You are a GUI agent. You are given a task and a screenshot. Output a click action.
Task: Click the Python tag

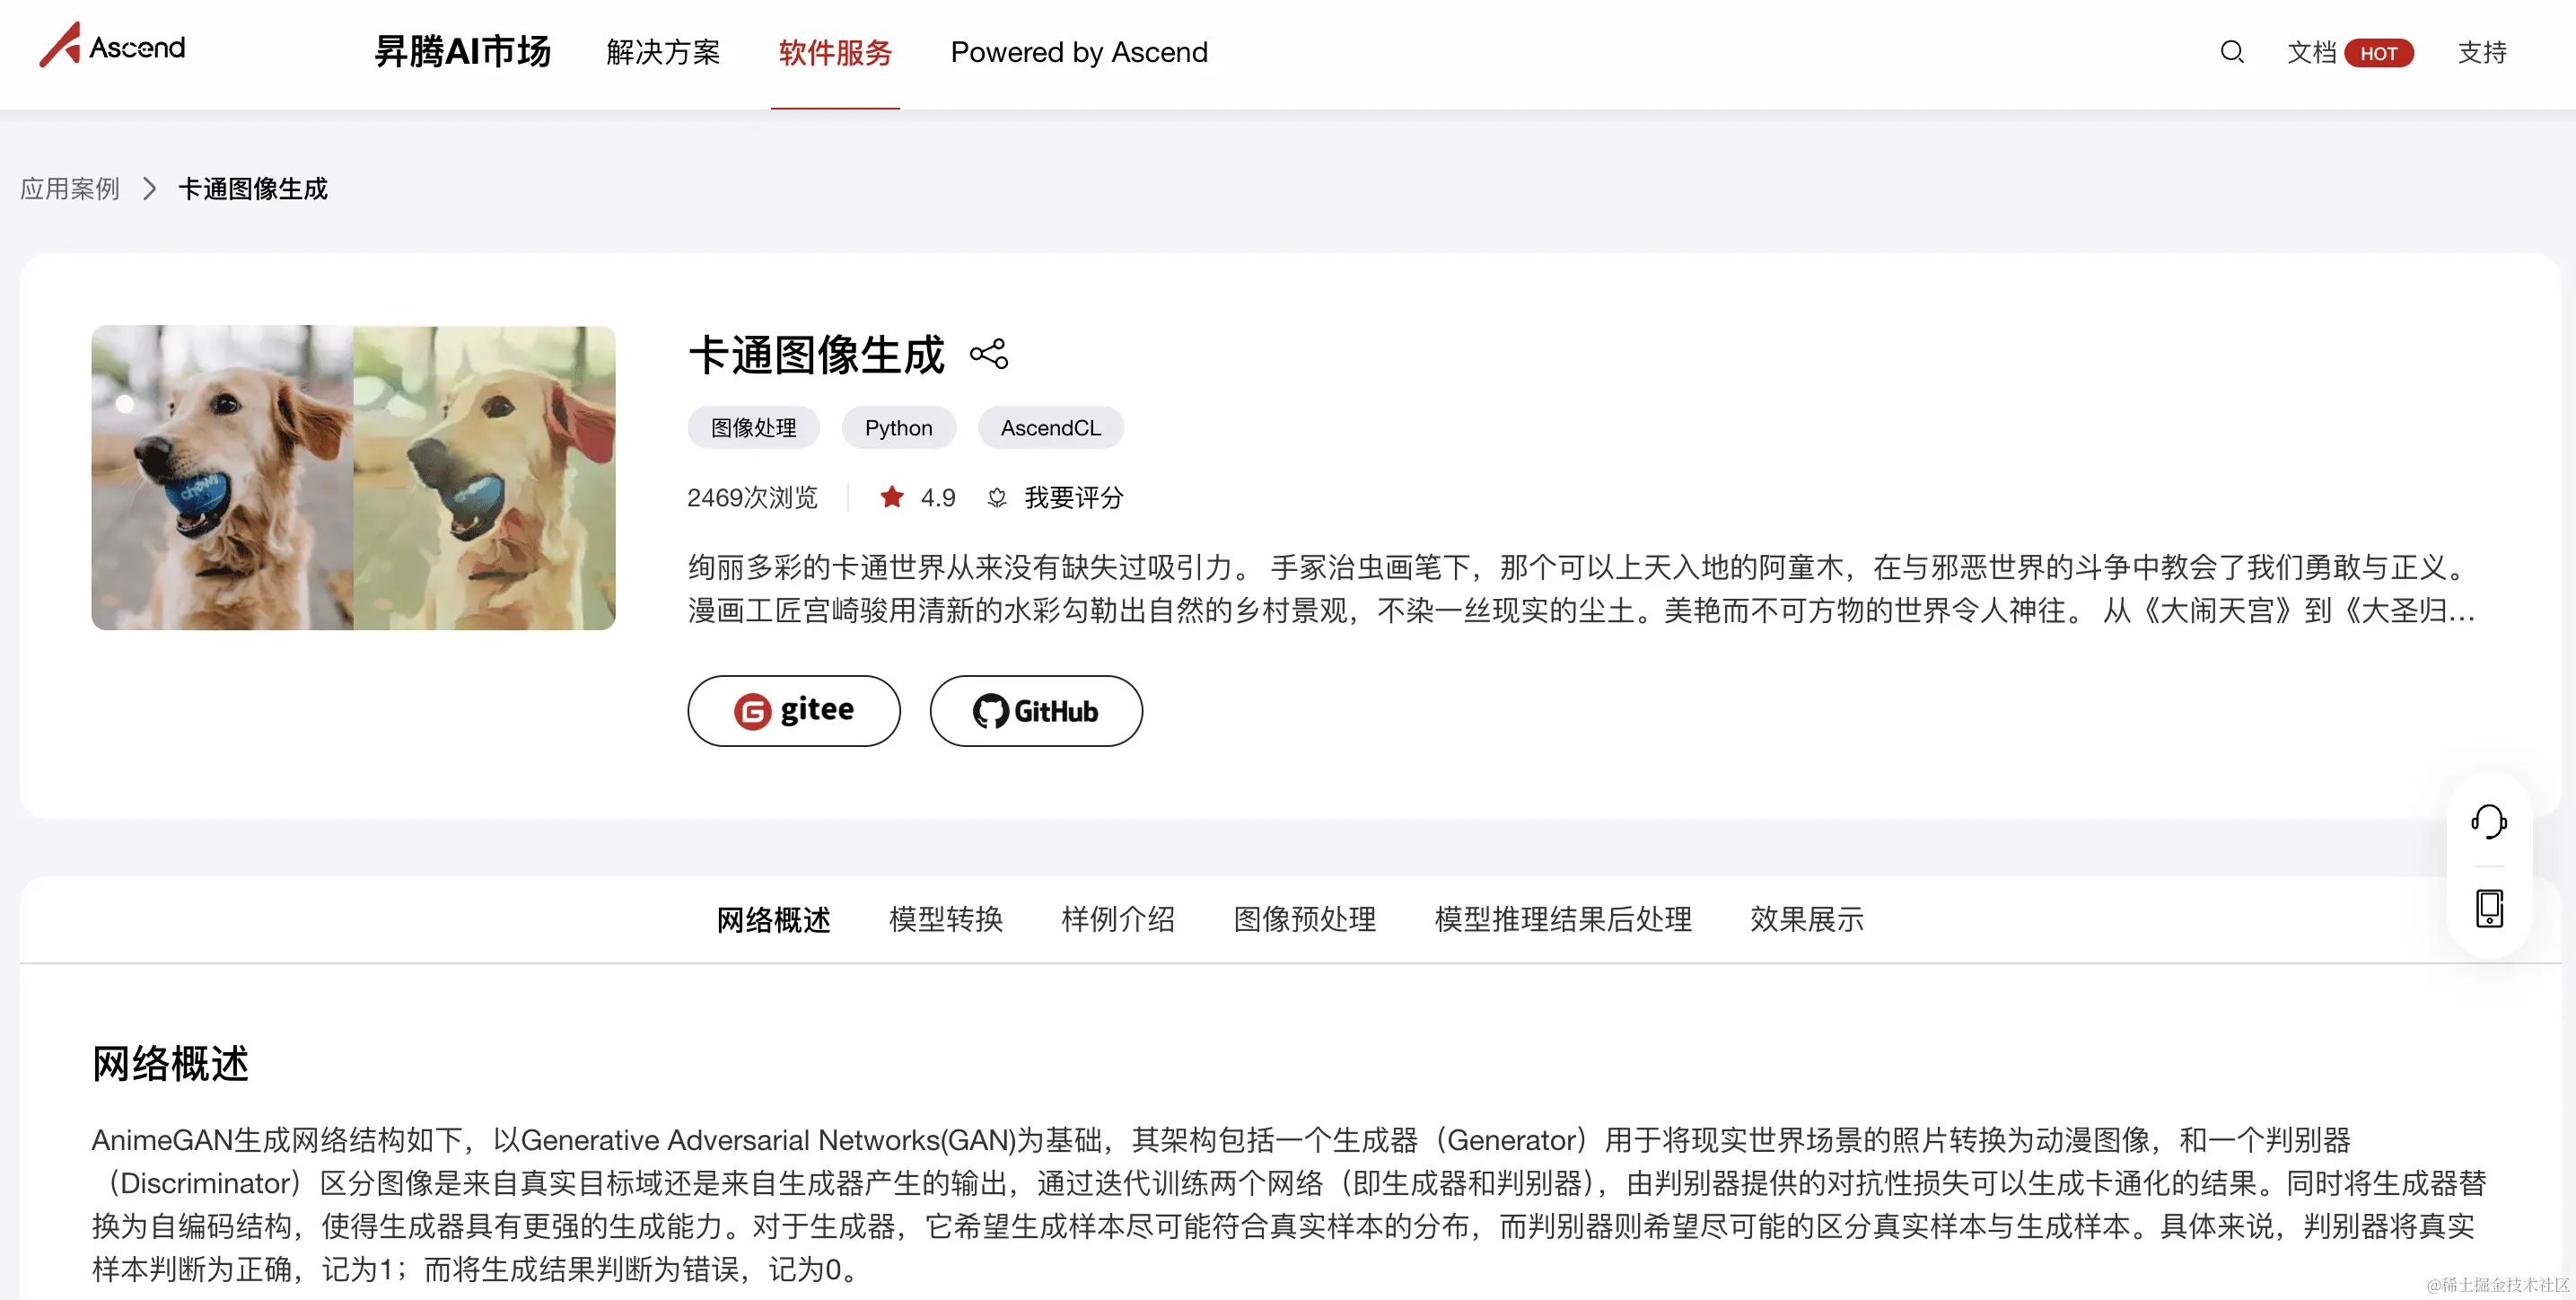pos(898,428)
